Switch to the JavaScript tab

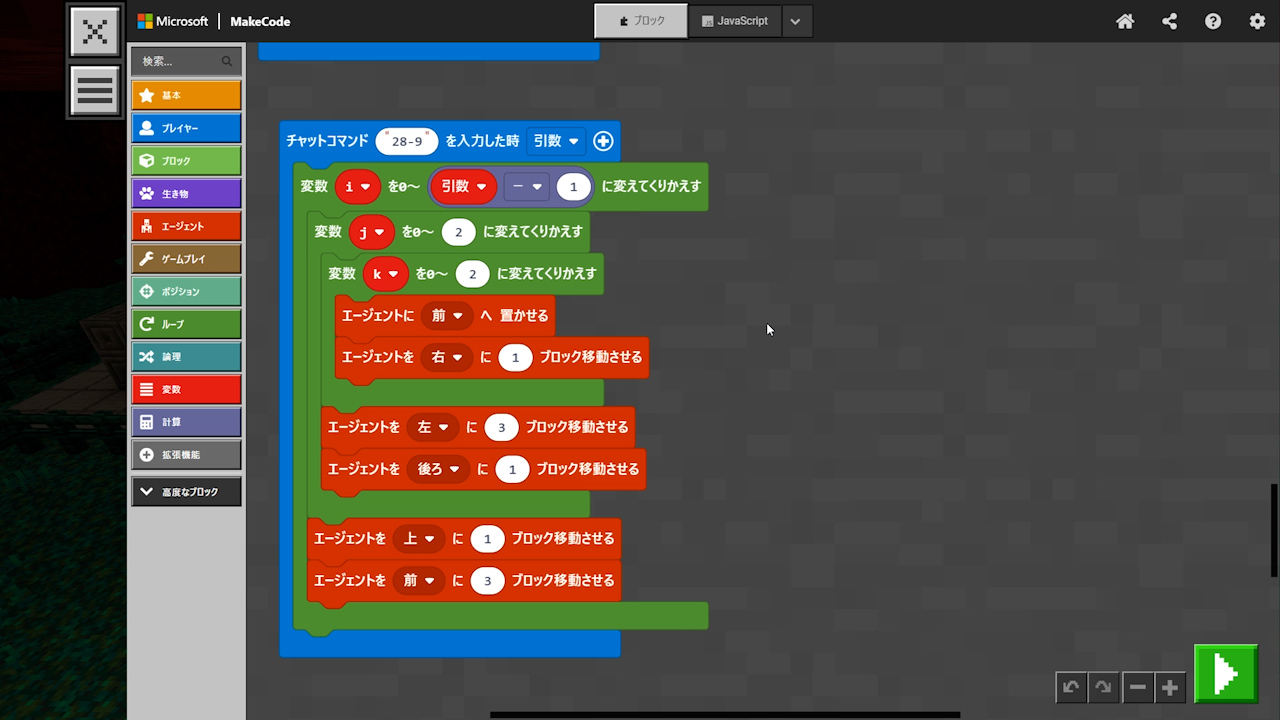click(735, 21)
